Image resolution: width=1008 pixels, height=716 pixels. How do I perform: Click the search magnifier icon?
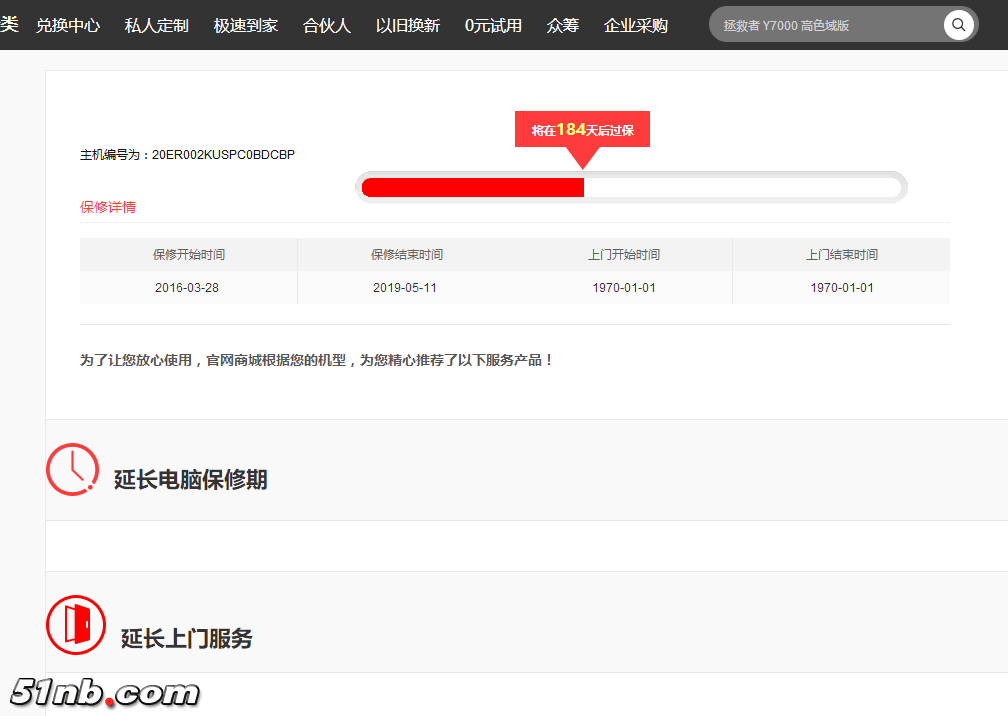[x=958, y=24]
